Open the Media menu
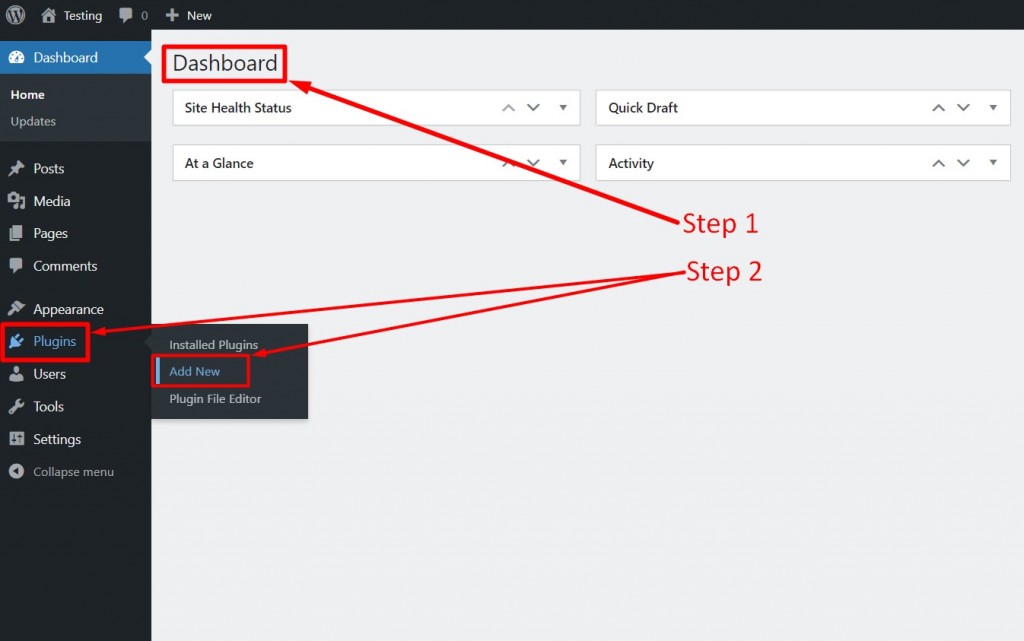The image size is (1024, 641). pyautogui.click(x=52, y=201)
